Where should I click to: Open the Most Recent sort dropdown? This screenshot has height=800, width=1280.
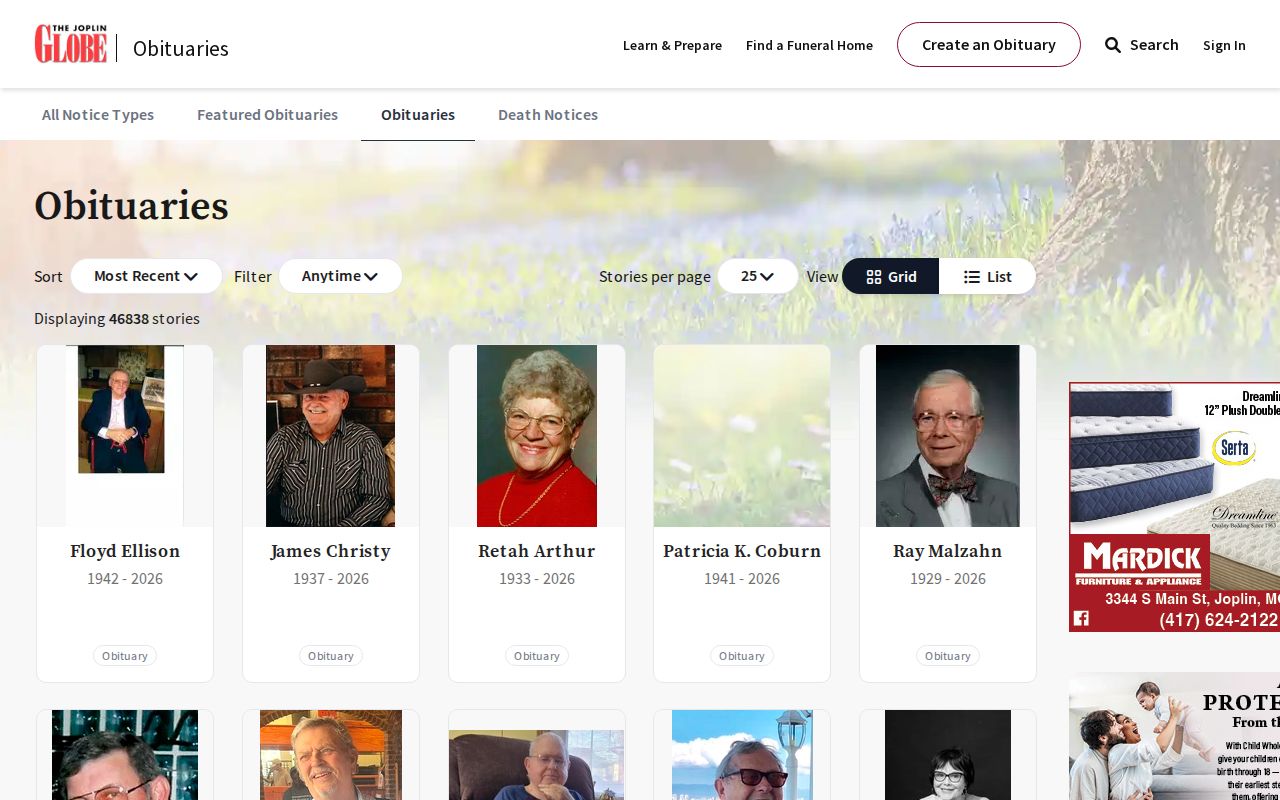pos(146,276)
